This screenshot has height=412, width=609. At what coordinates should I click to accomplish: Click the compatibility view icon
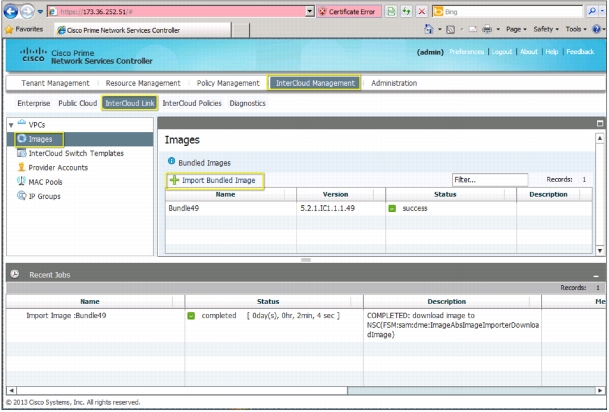point(391,12)
